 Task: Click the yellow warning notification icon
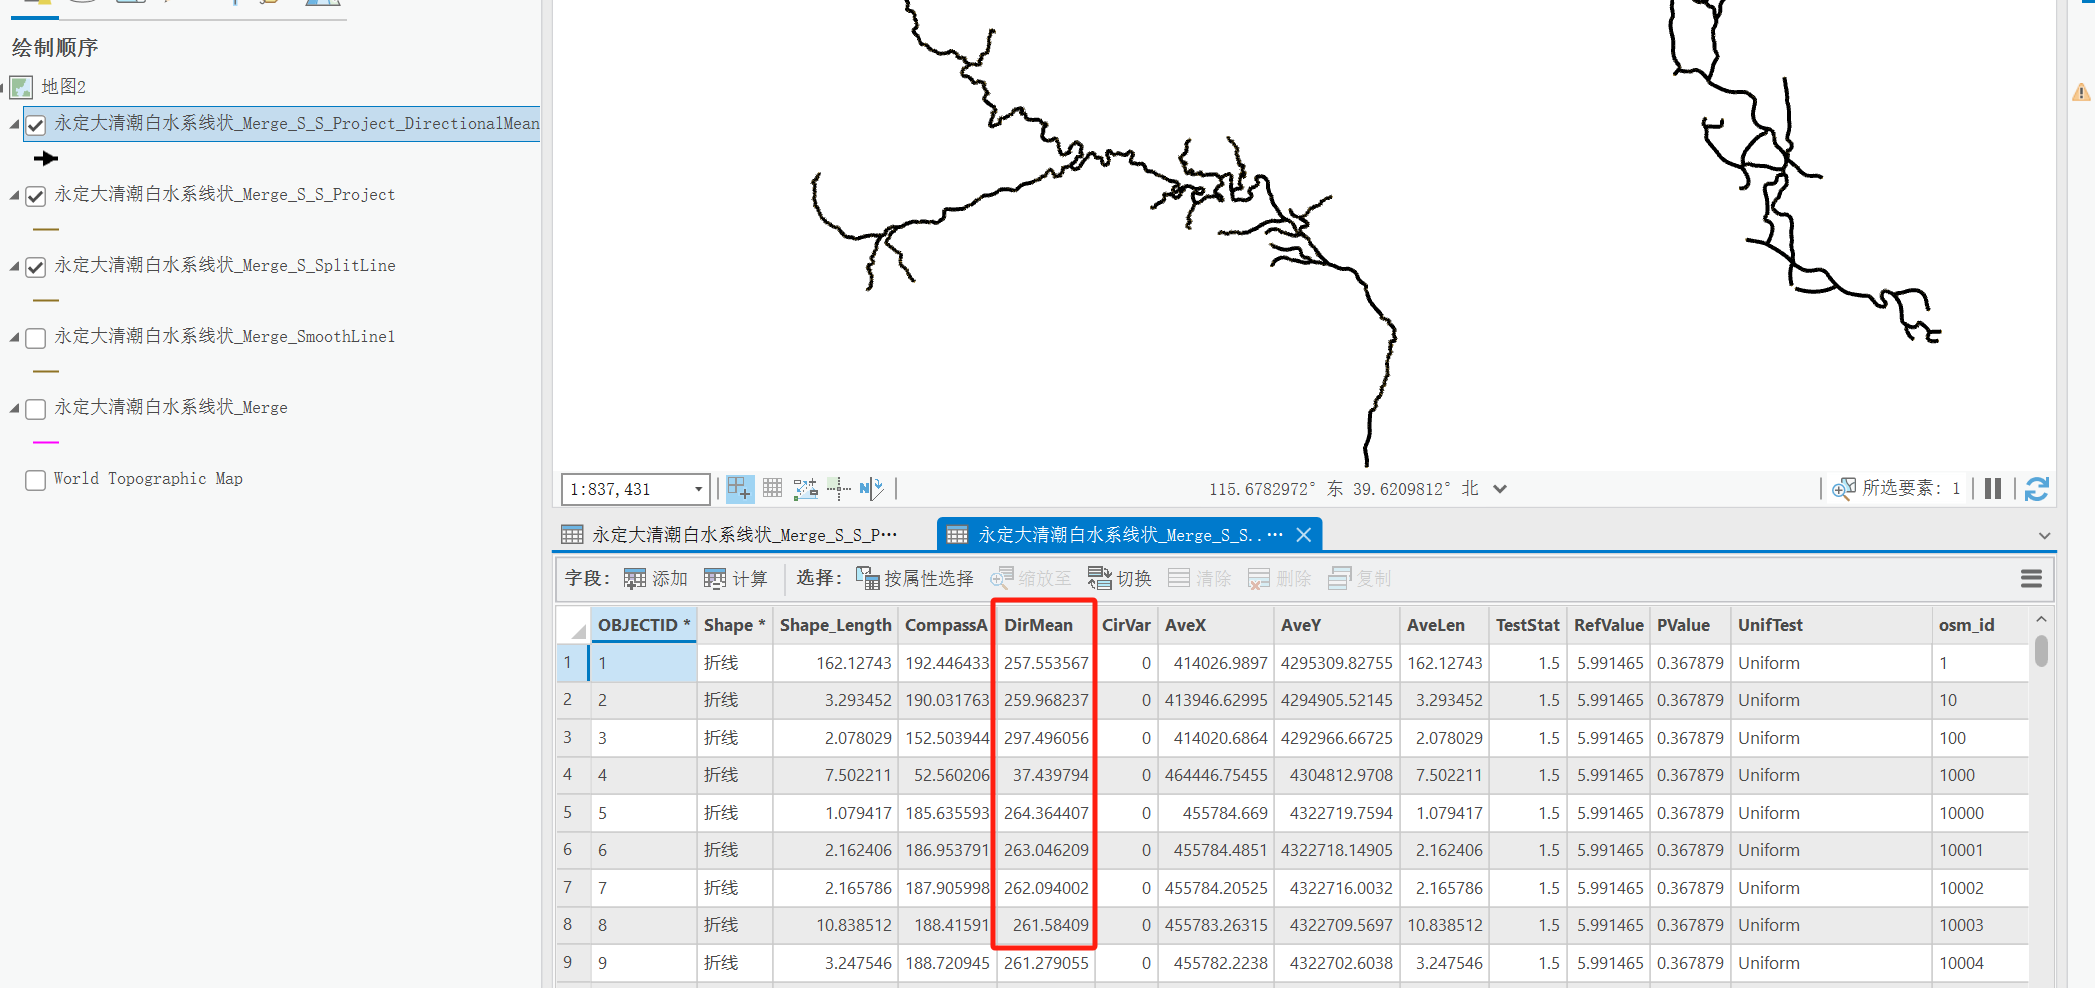click(2081, 93)
